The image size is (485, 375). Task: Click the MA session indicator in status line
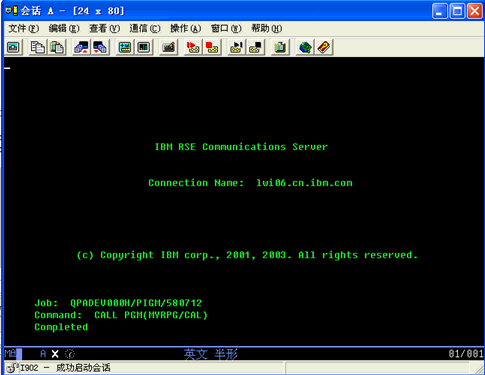click(11, 353)
